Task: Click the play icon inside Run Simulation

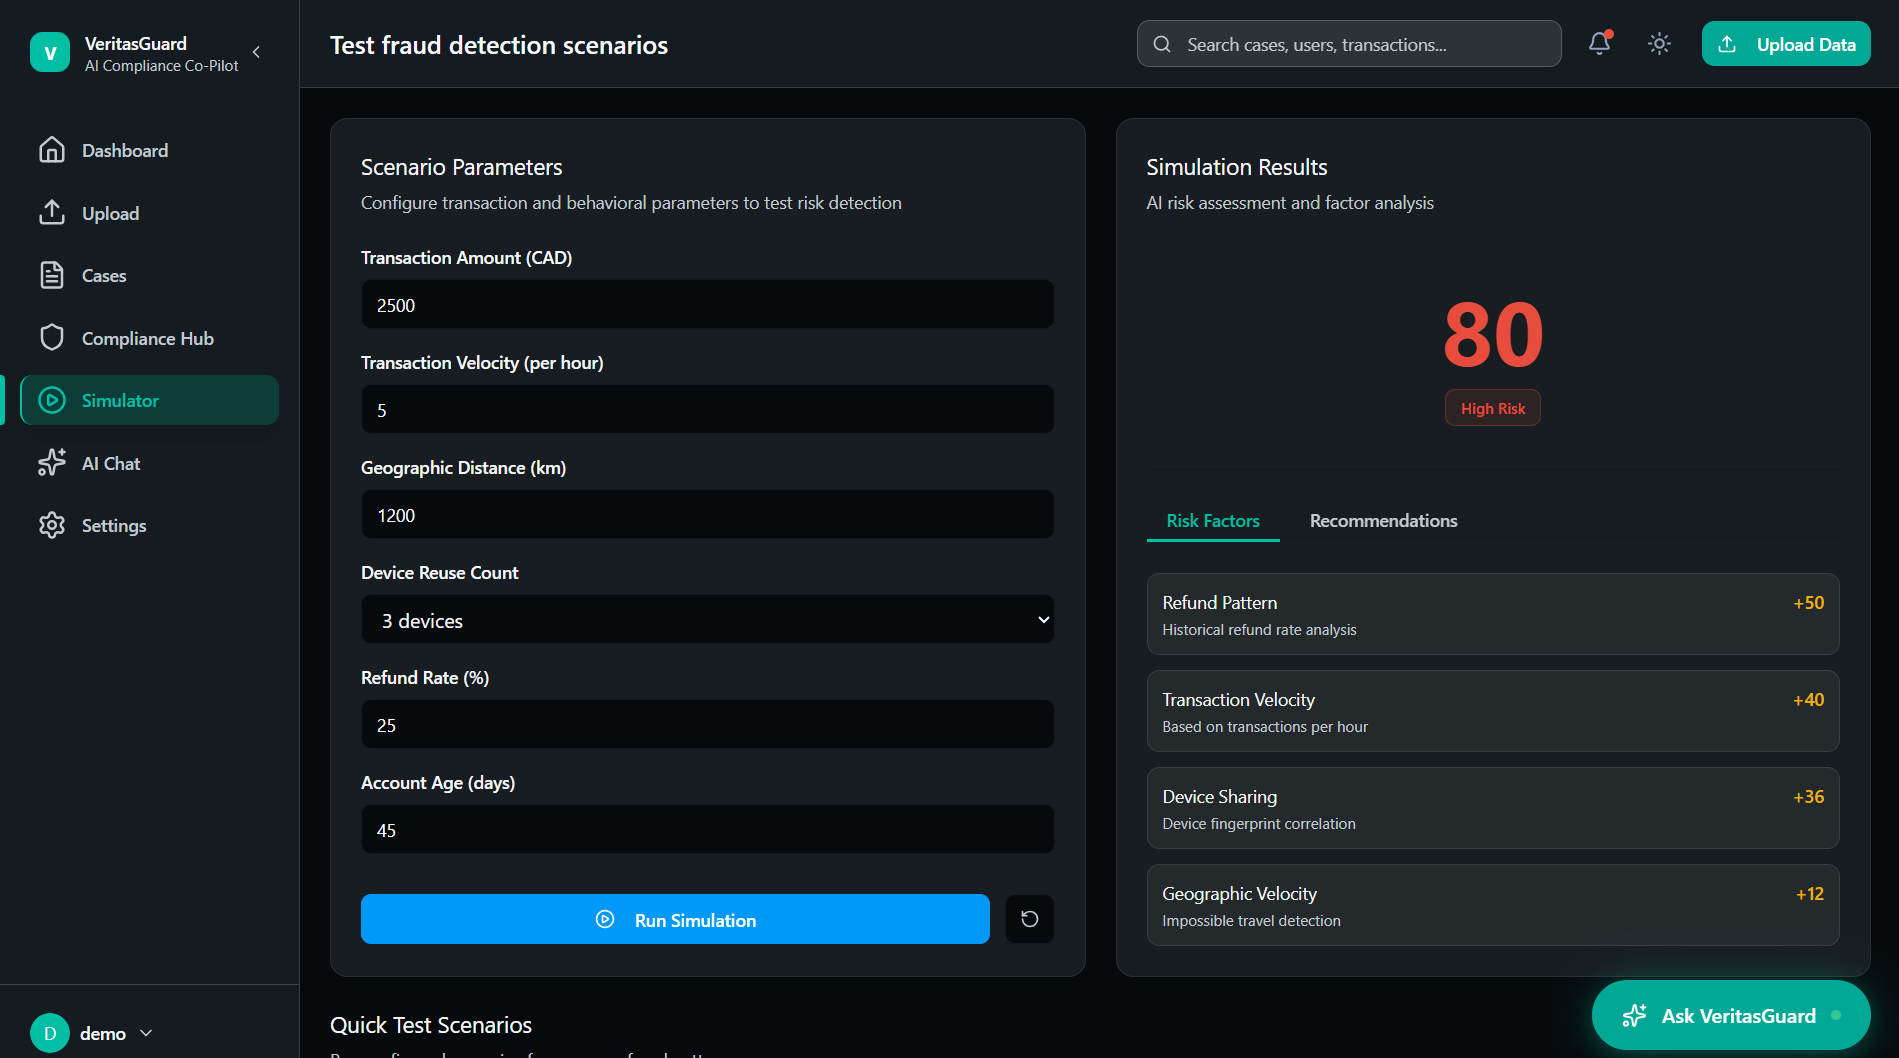Action: click(605, 919)
